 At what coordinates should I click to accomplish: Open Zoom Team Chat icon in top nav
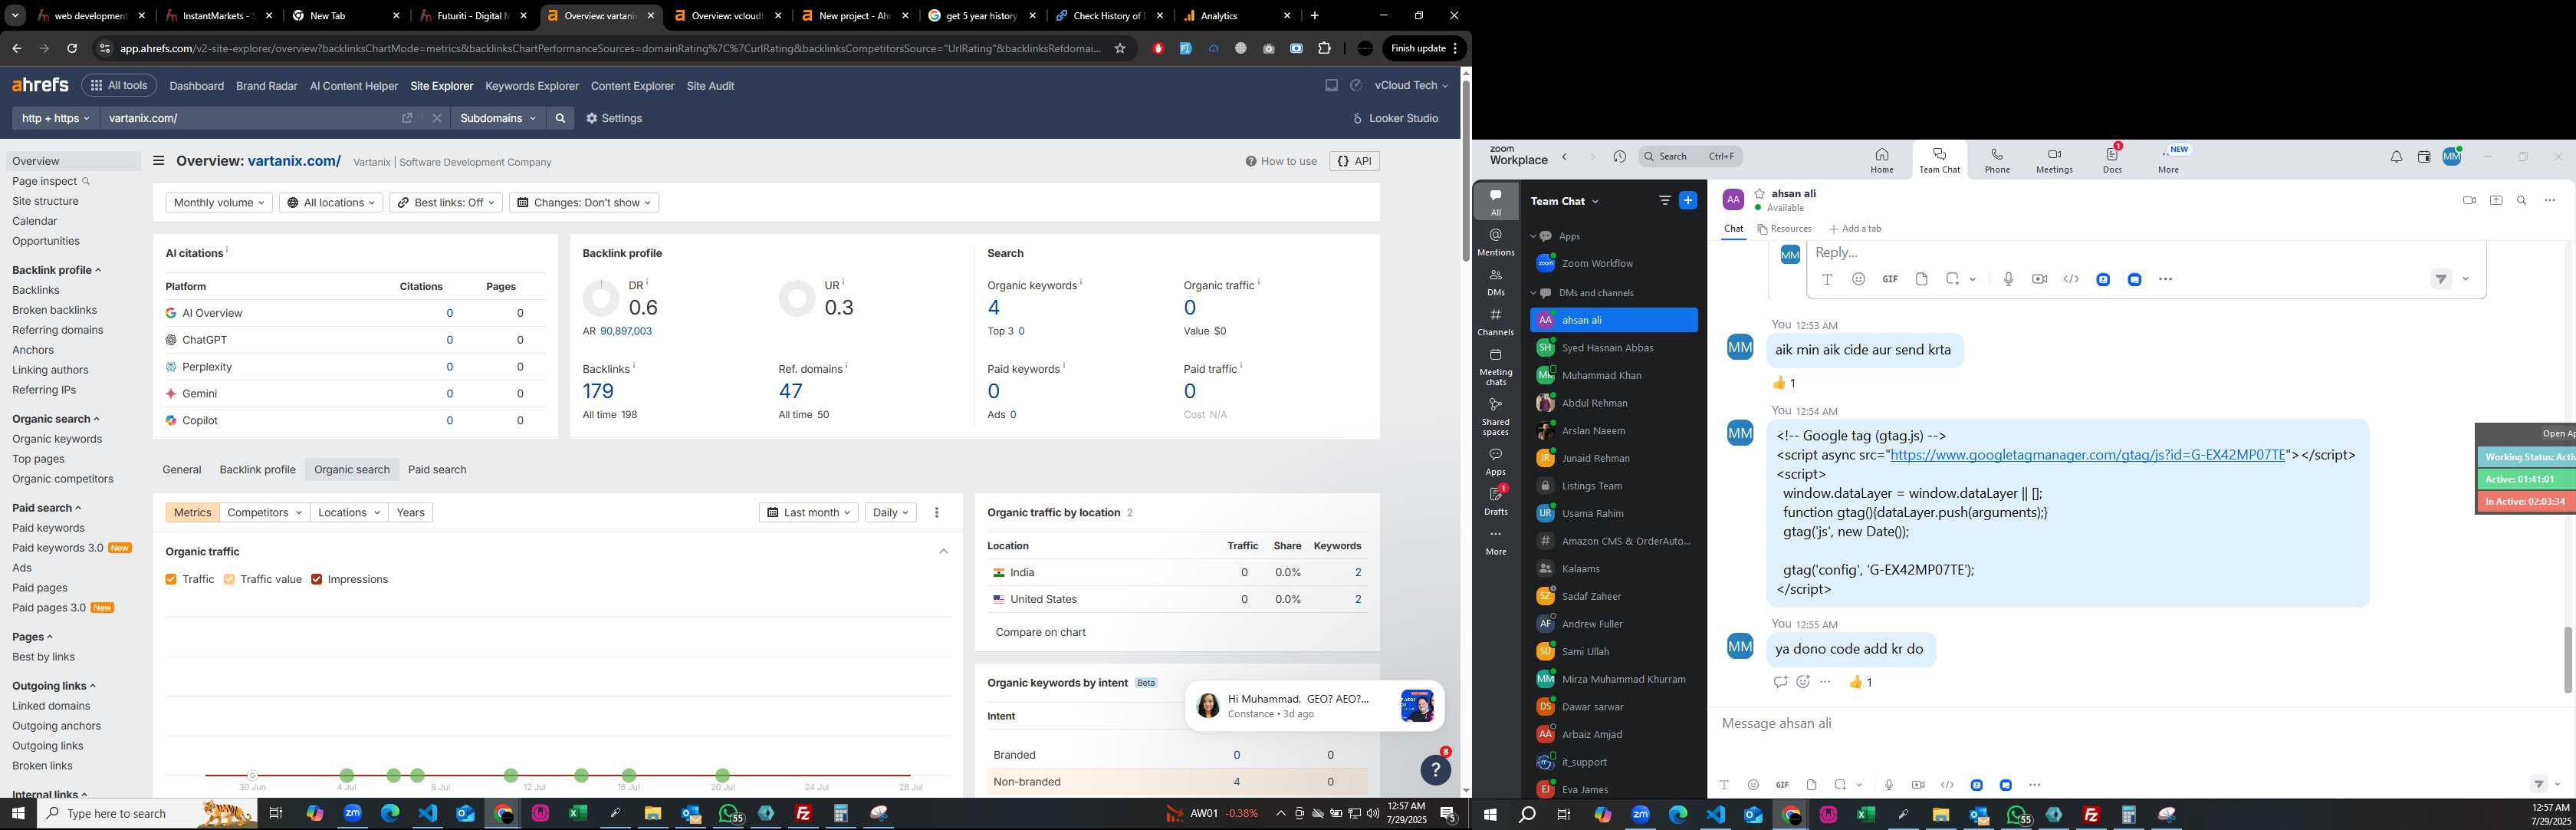[x=1939, y=160]
